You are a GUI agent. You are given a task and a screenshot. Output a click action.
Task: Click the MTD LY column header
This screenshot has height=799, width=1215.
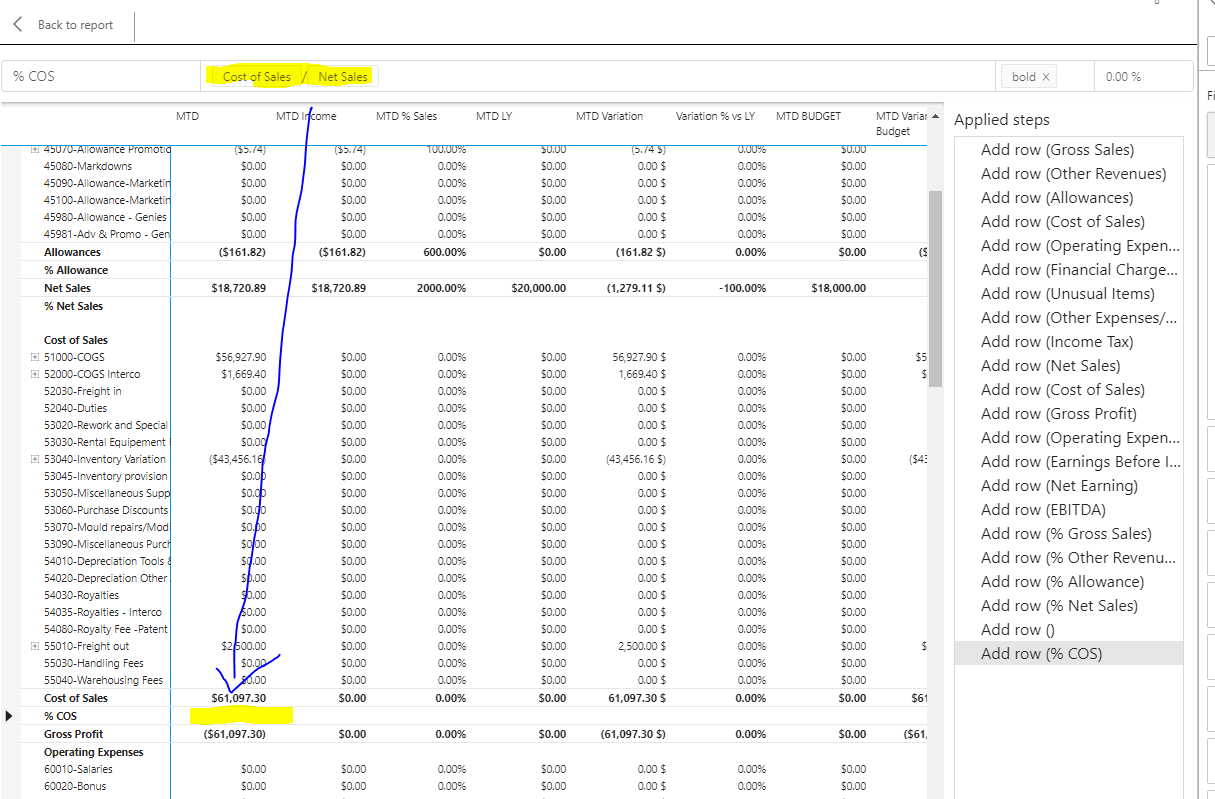coord(493,116)
